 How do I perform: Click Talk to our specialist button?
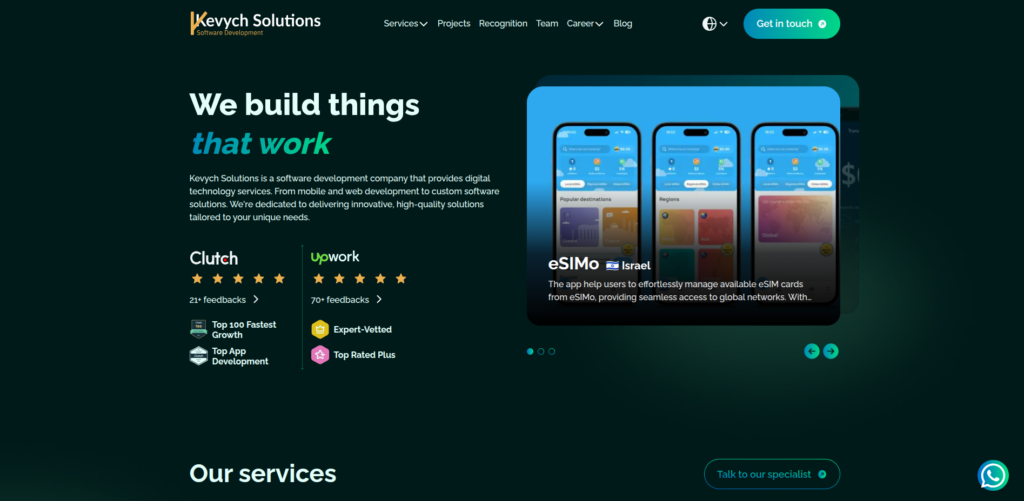pos(772,474)
